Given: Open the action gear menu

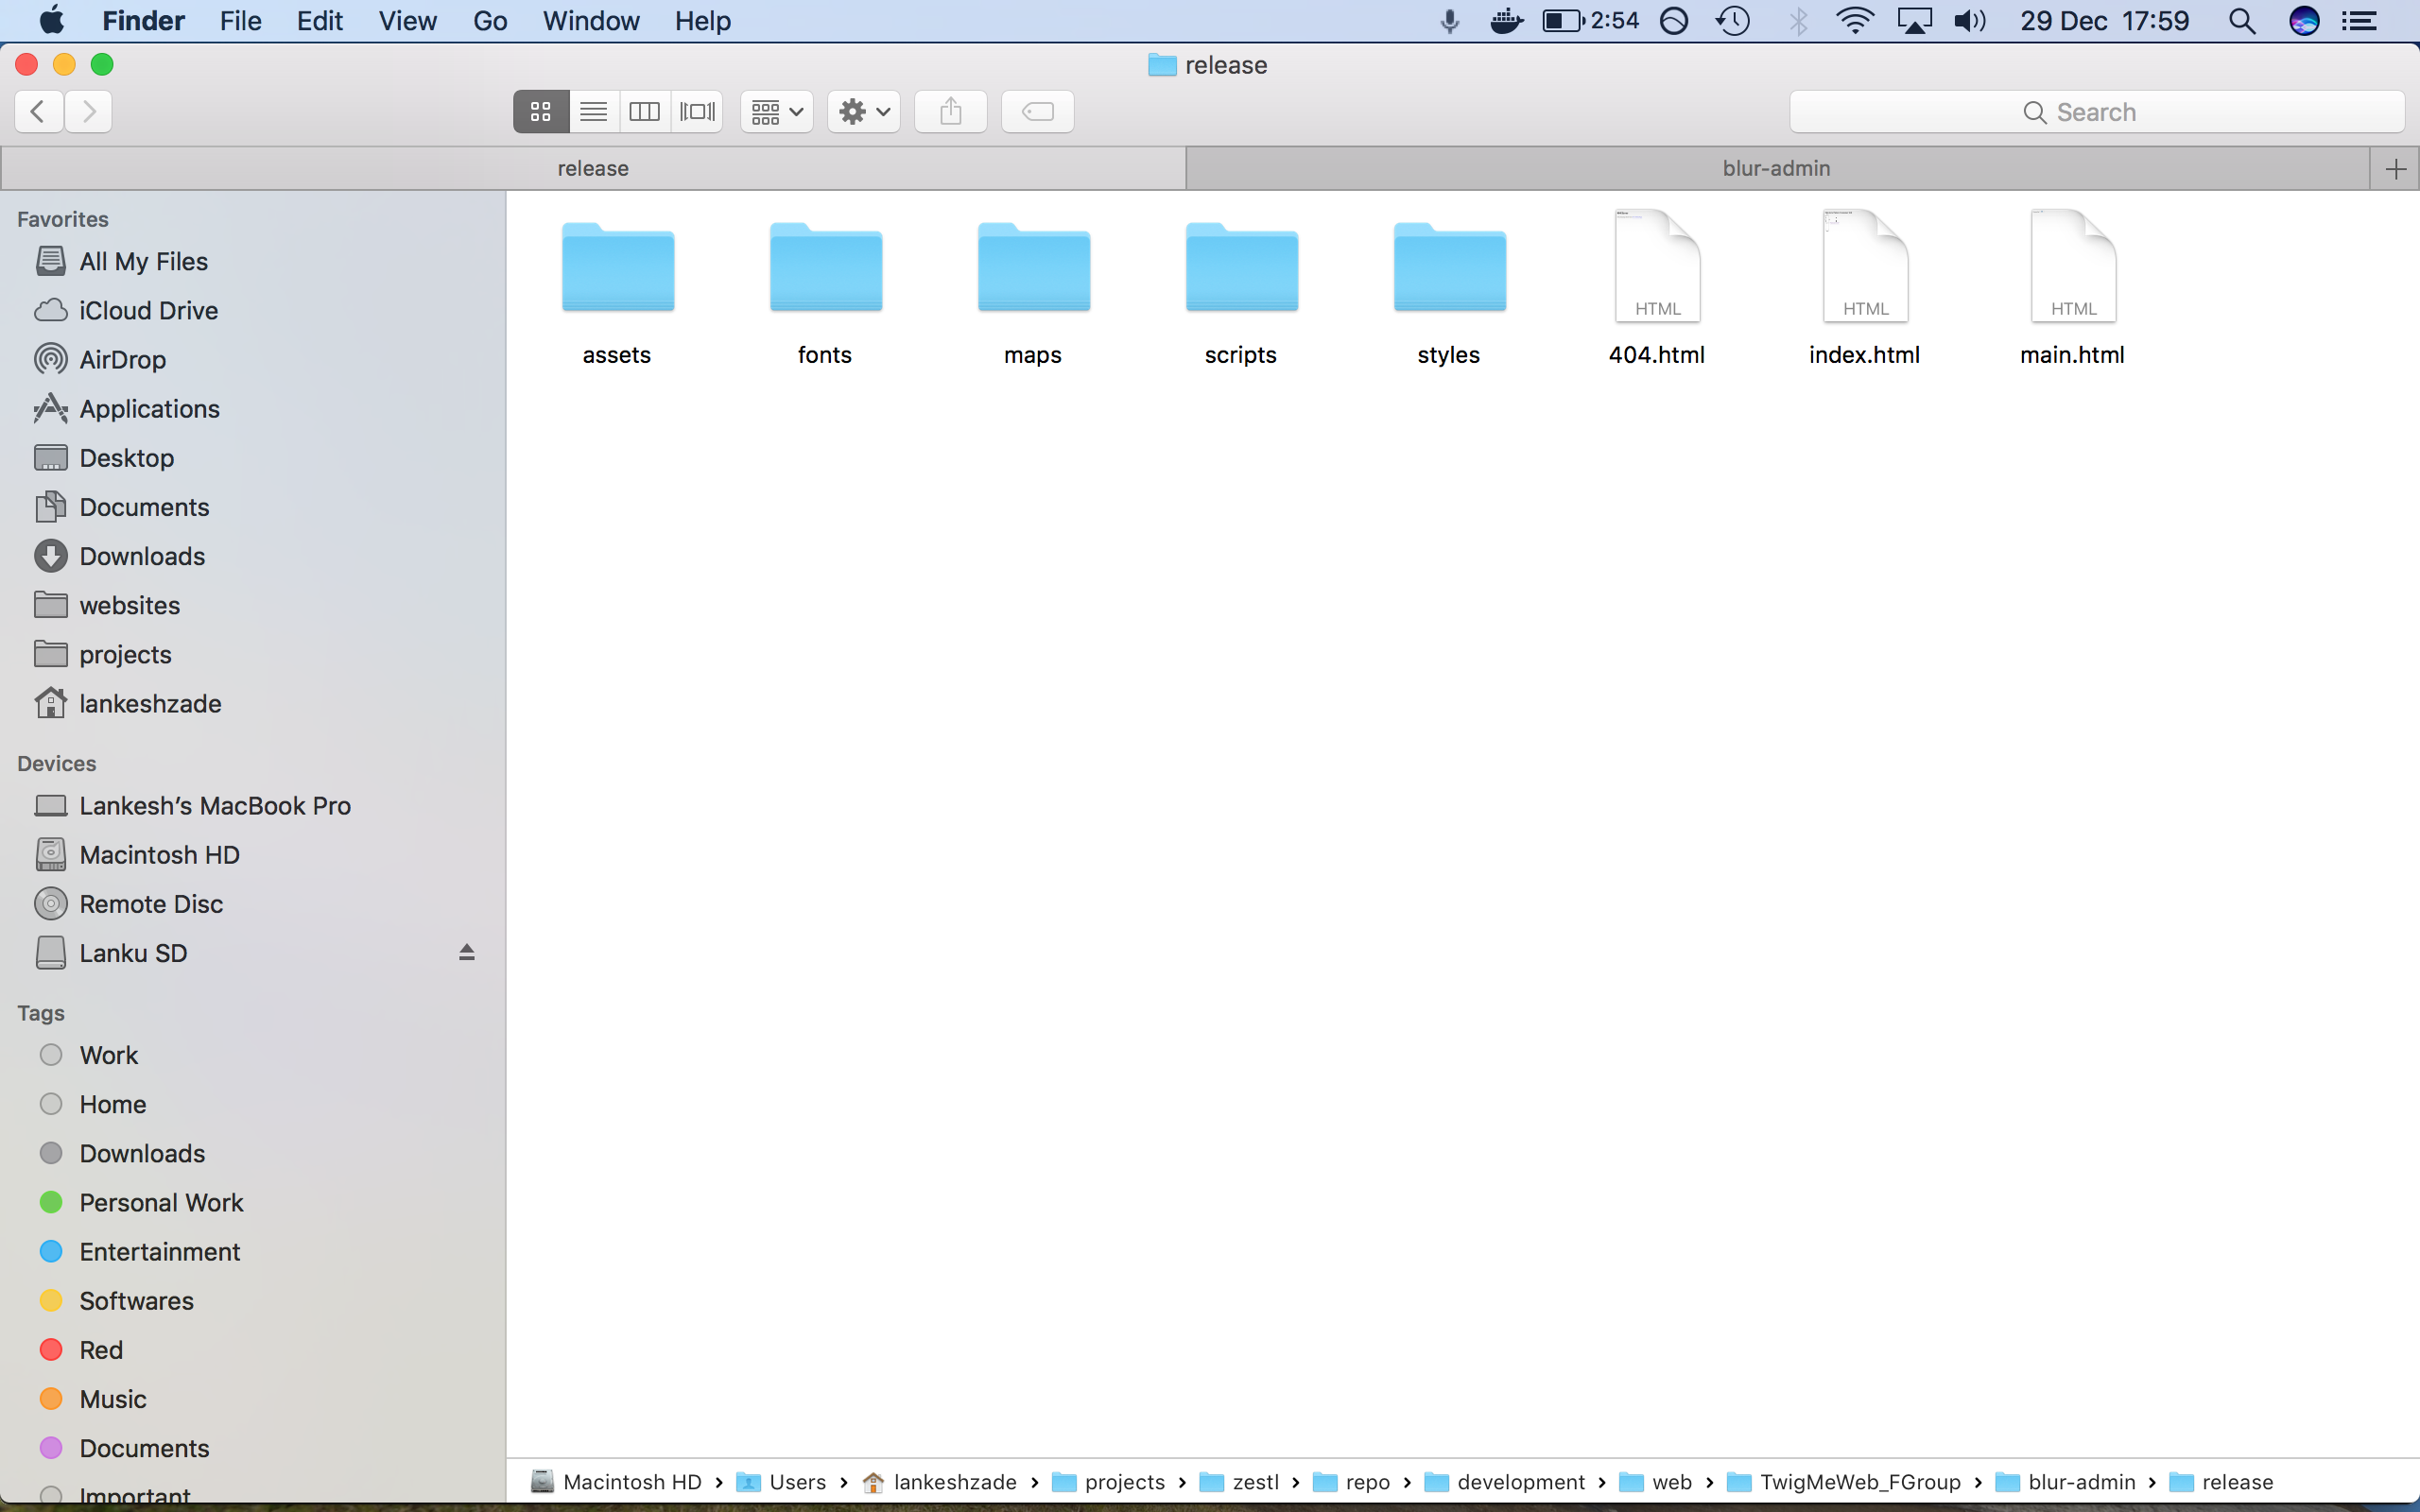Looking at the screenshot, I should (x=862, y=111).
